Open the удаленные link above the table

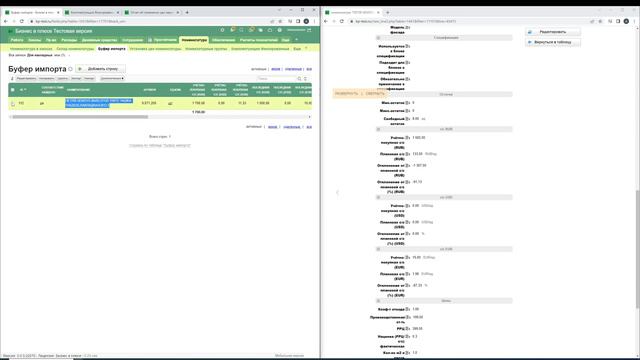point(293,69)
